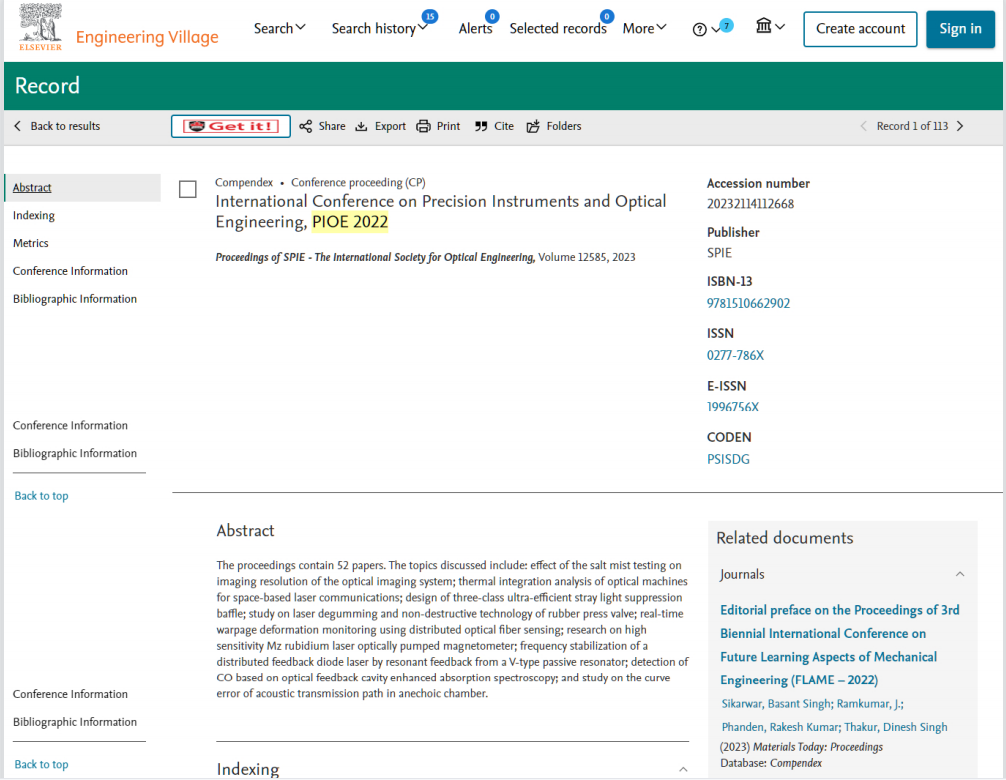Expand the help dropdown chevron
Viewport: 1006px width, 780px height.
coord(715,30)
